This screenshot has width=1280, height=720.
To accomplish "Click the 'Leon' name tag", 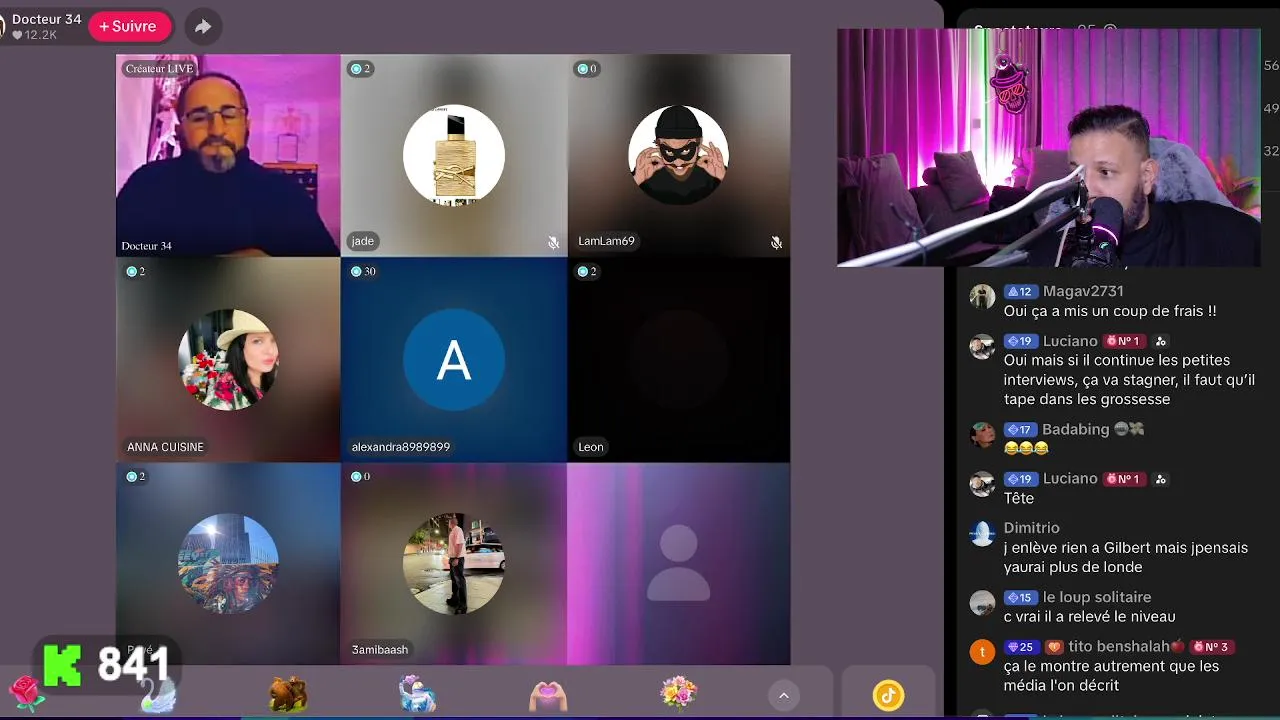I will tap(591, 447).
